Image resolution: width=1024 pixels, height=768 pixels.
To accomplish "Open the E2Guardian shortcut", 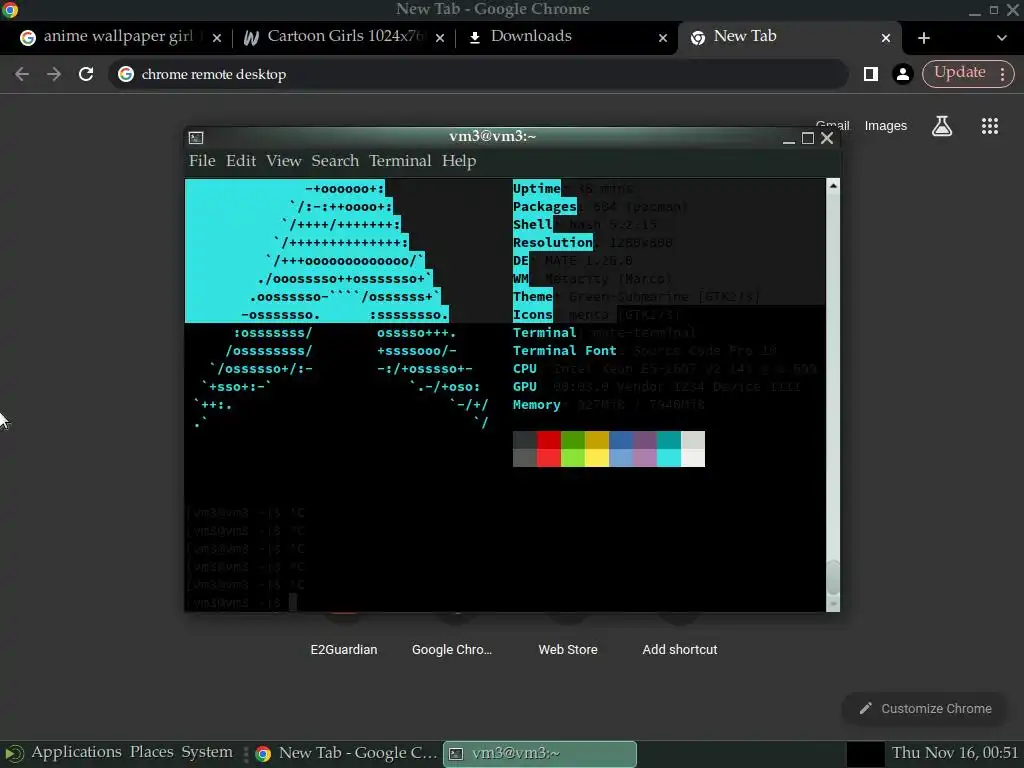I will click(x=344, y=649).
